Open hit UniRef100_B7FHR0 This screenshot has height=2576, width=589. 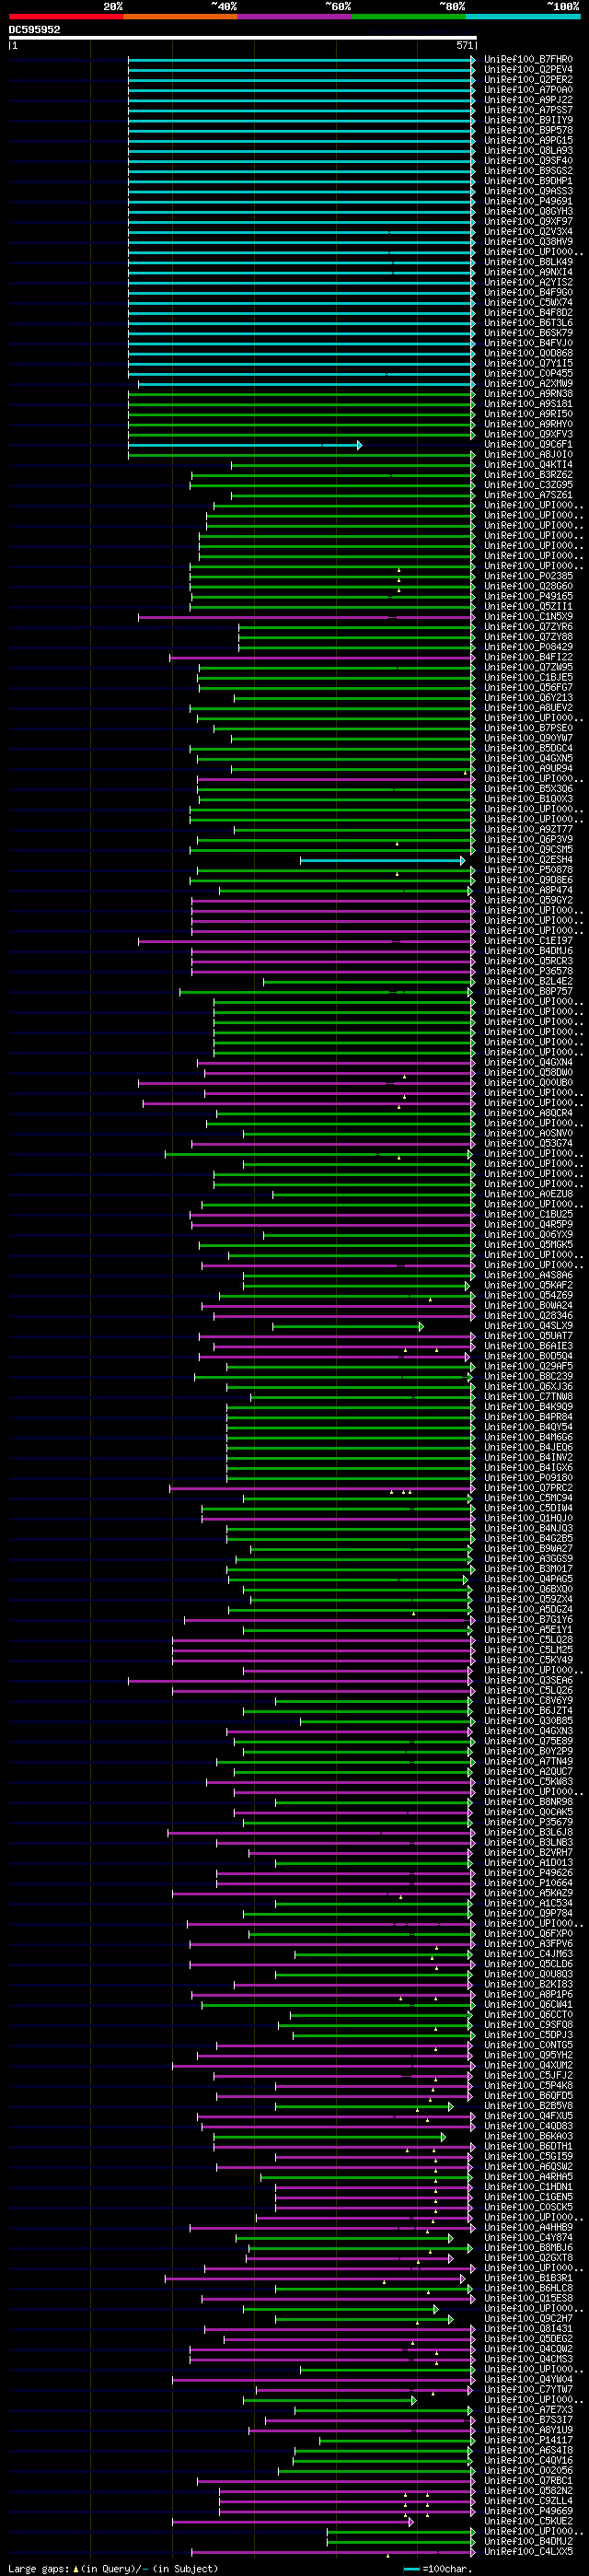coord(529,60)
